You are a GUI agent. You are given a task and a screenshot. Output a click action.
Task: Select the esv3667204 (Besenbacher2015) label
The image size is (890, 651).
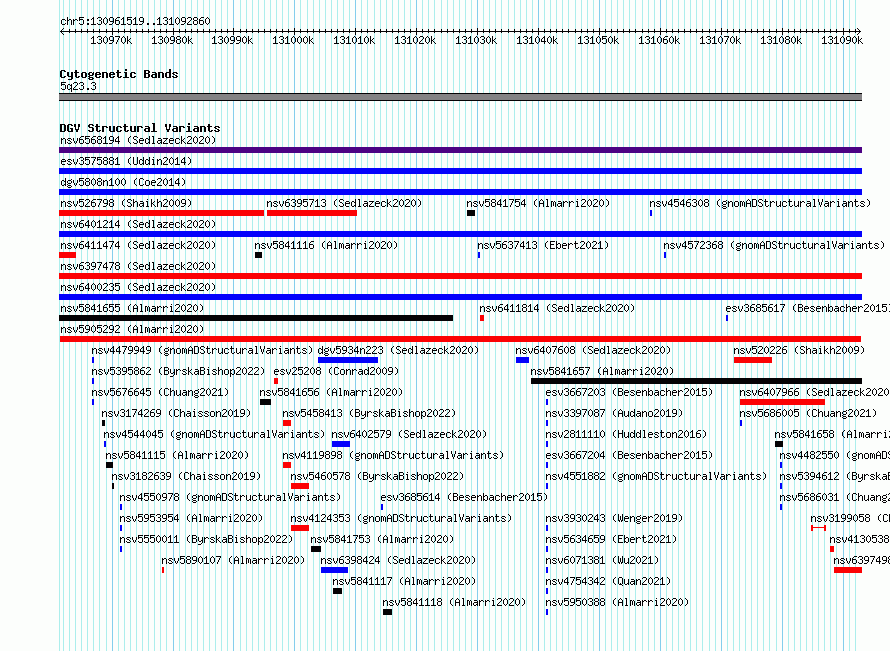tap(629, 455)
